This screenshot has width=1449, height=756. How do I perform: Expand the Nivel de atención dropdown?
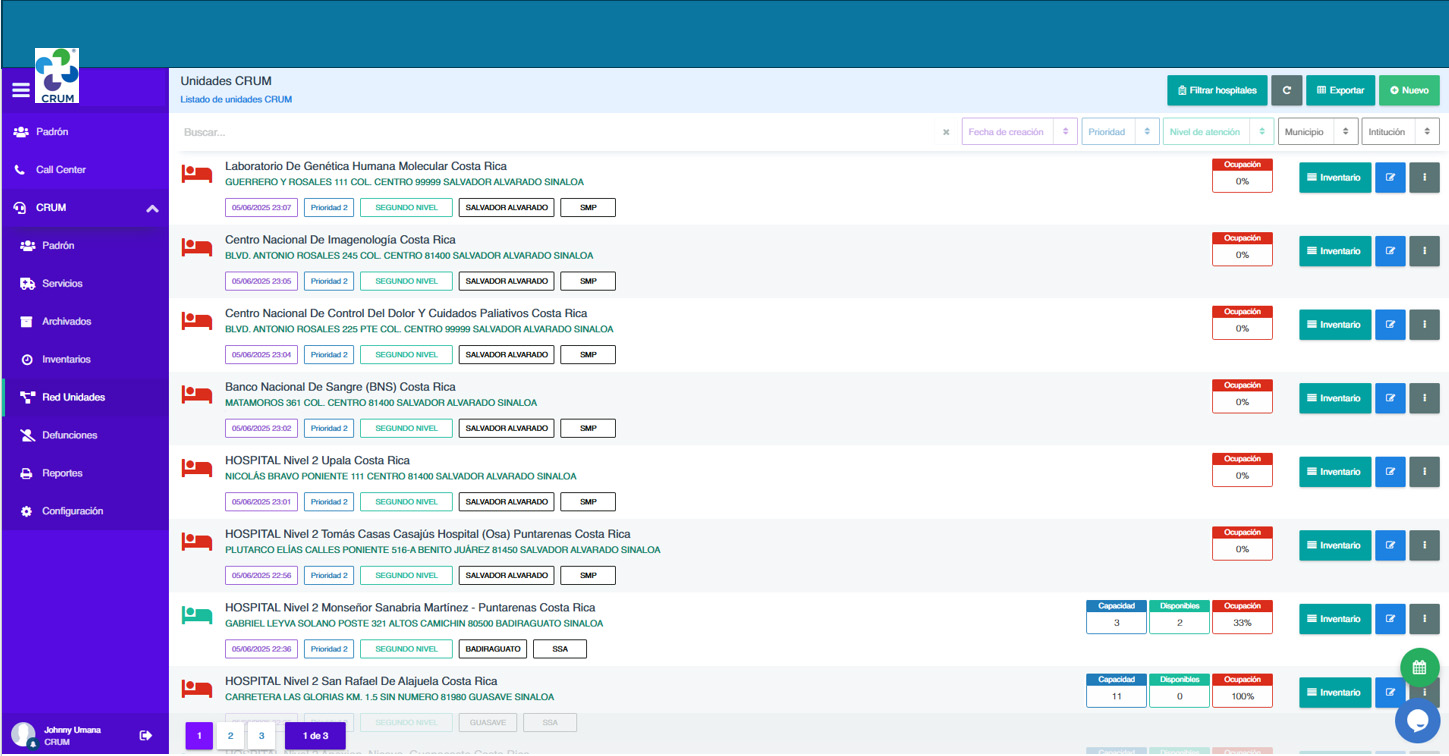1217,132
